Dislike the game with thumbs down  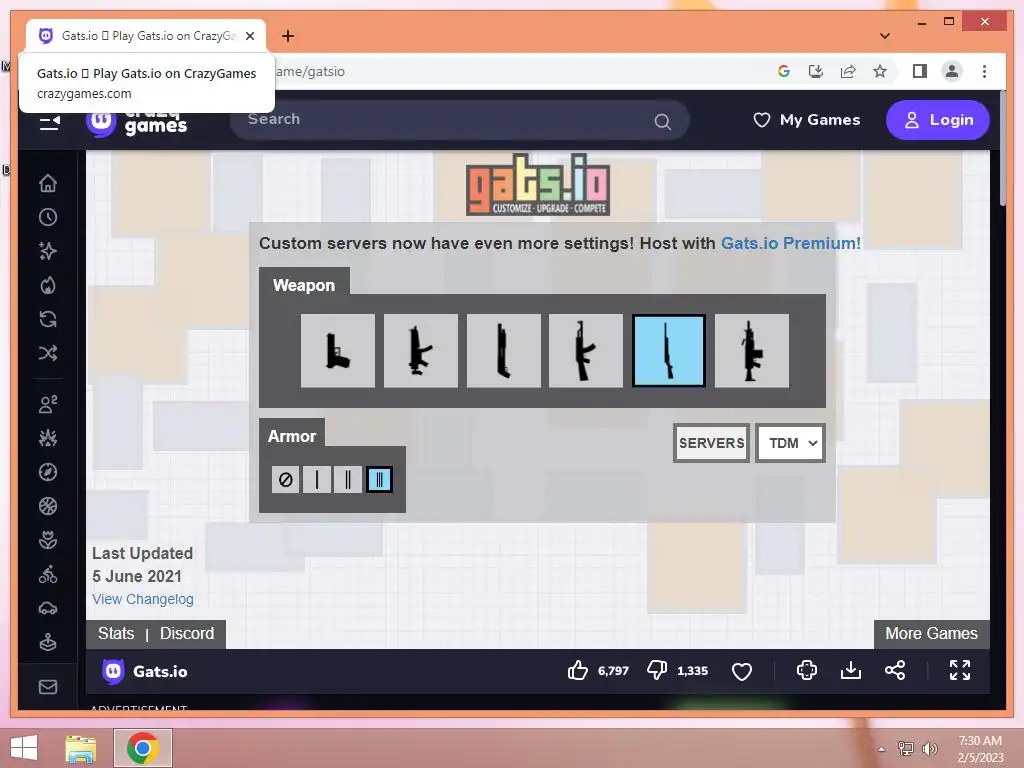point(657,671)
